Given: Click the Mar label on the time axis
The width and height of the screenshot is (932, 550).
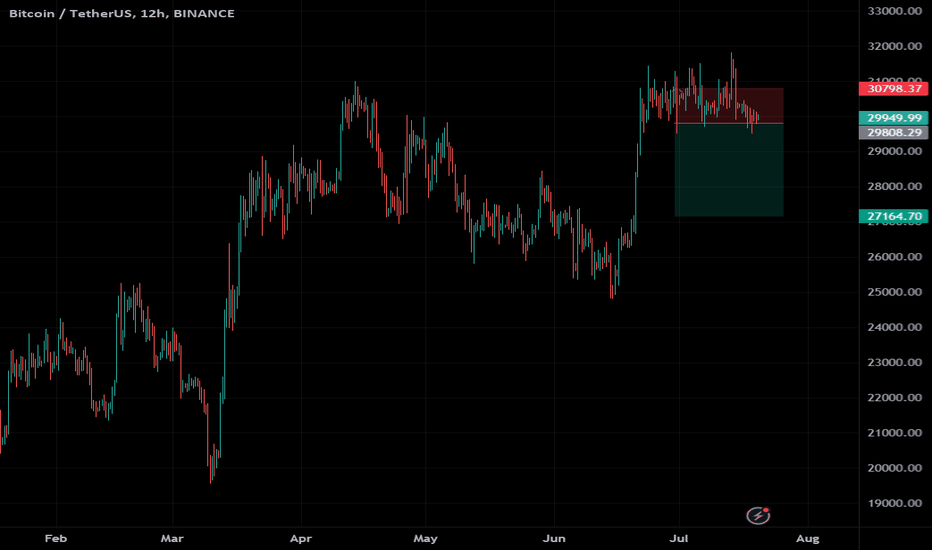Looking at the screenshot, I should coord(172,538).
